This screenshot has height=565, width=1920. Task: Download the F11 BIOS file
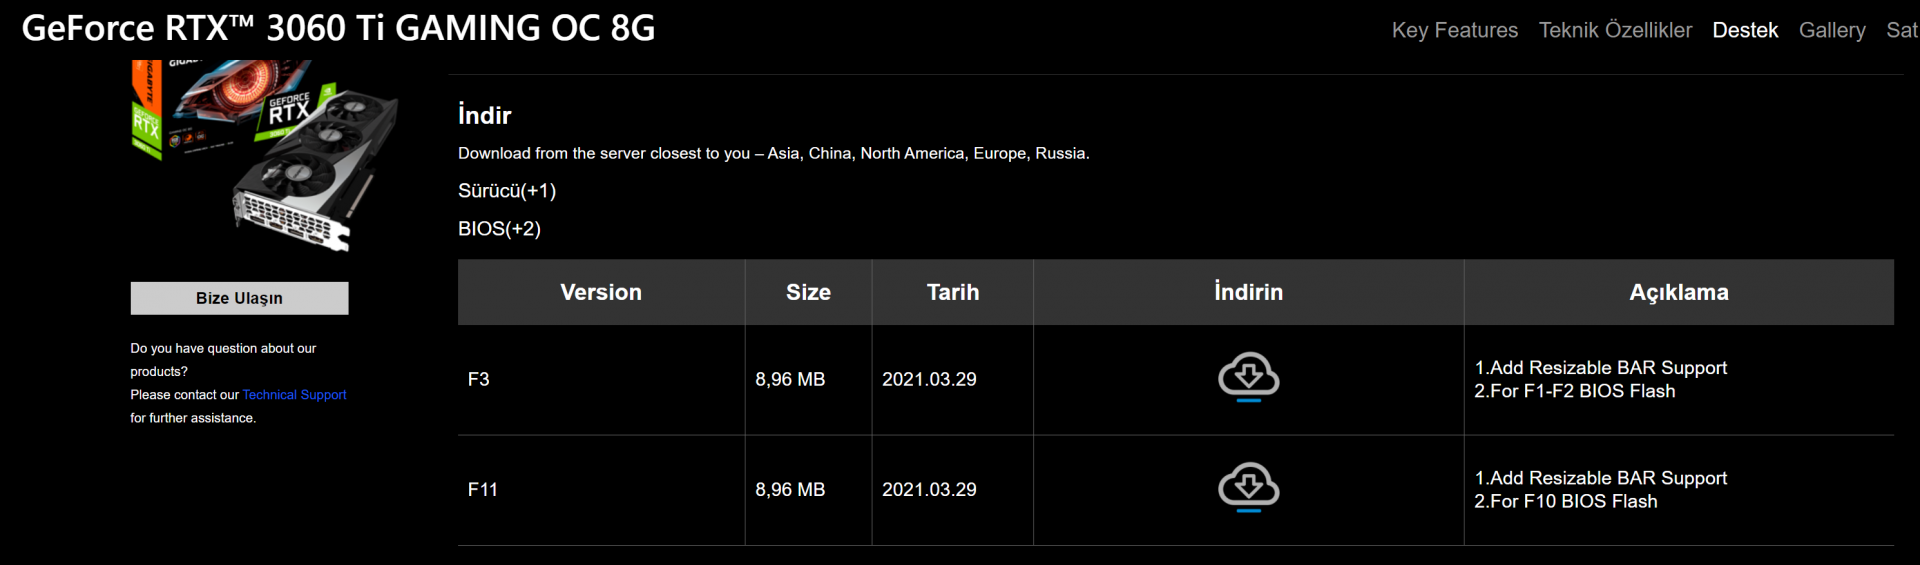(x=1248, y=487)
